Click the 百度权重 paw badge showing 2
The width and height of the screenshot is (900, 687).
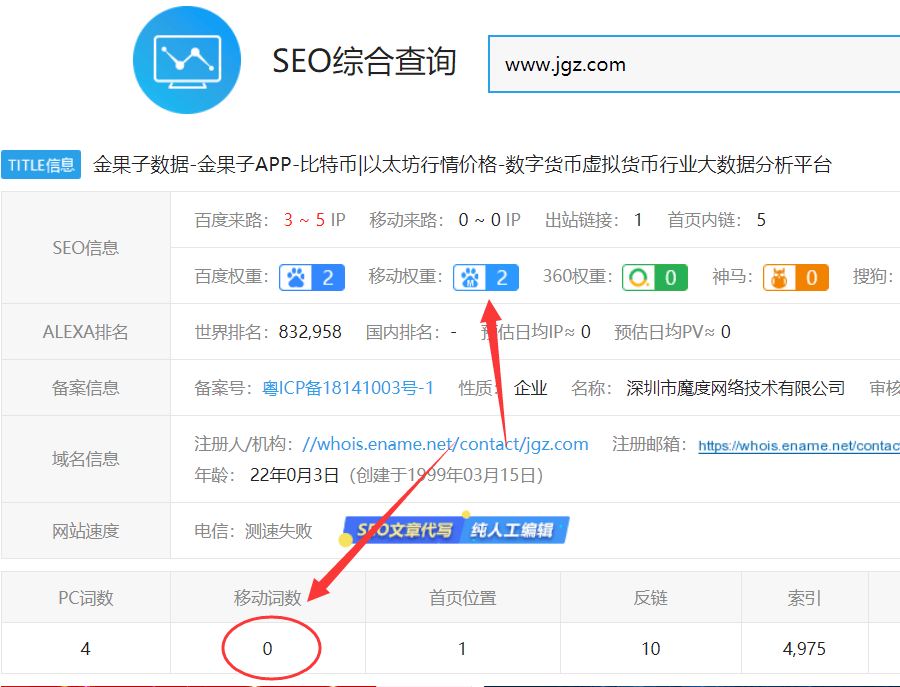click(312, 278)
